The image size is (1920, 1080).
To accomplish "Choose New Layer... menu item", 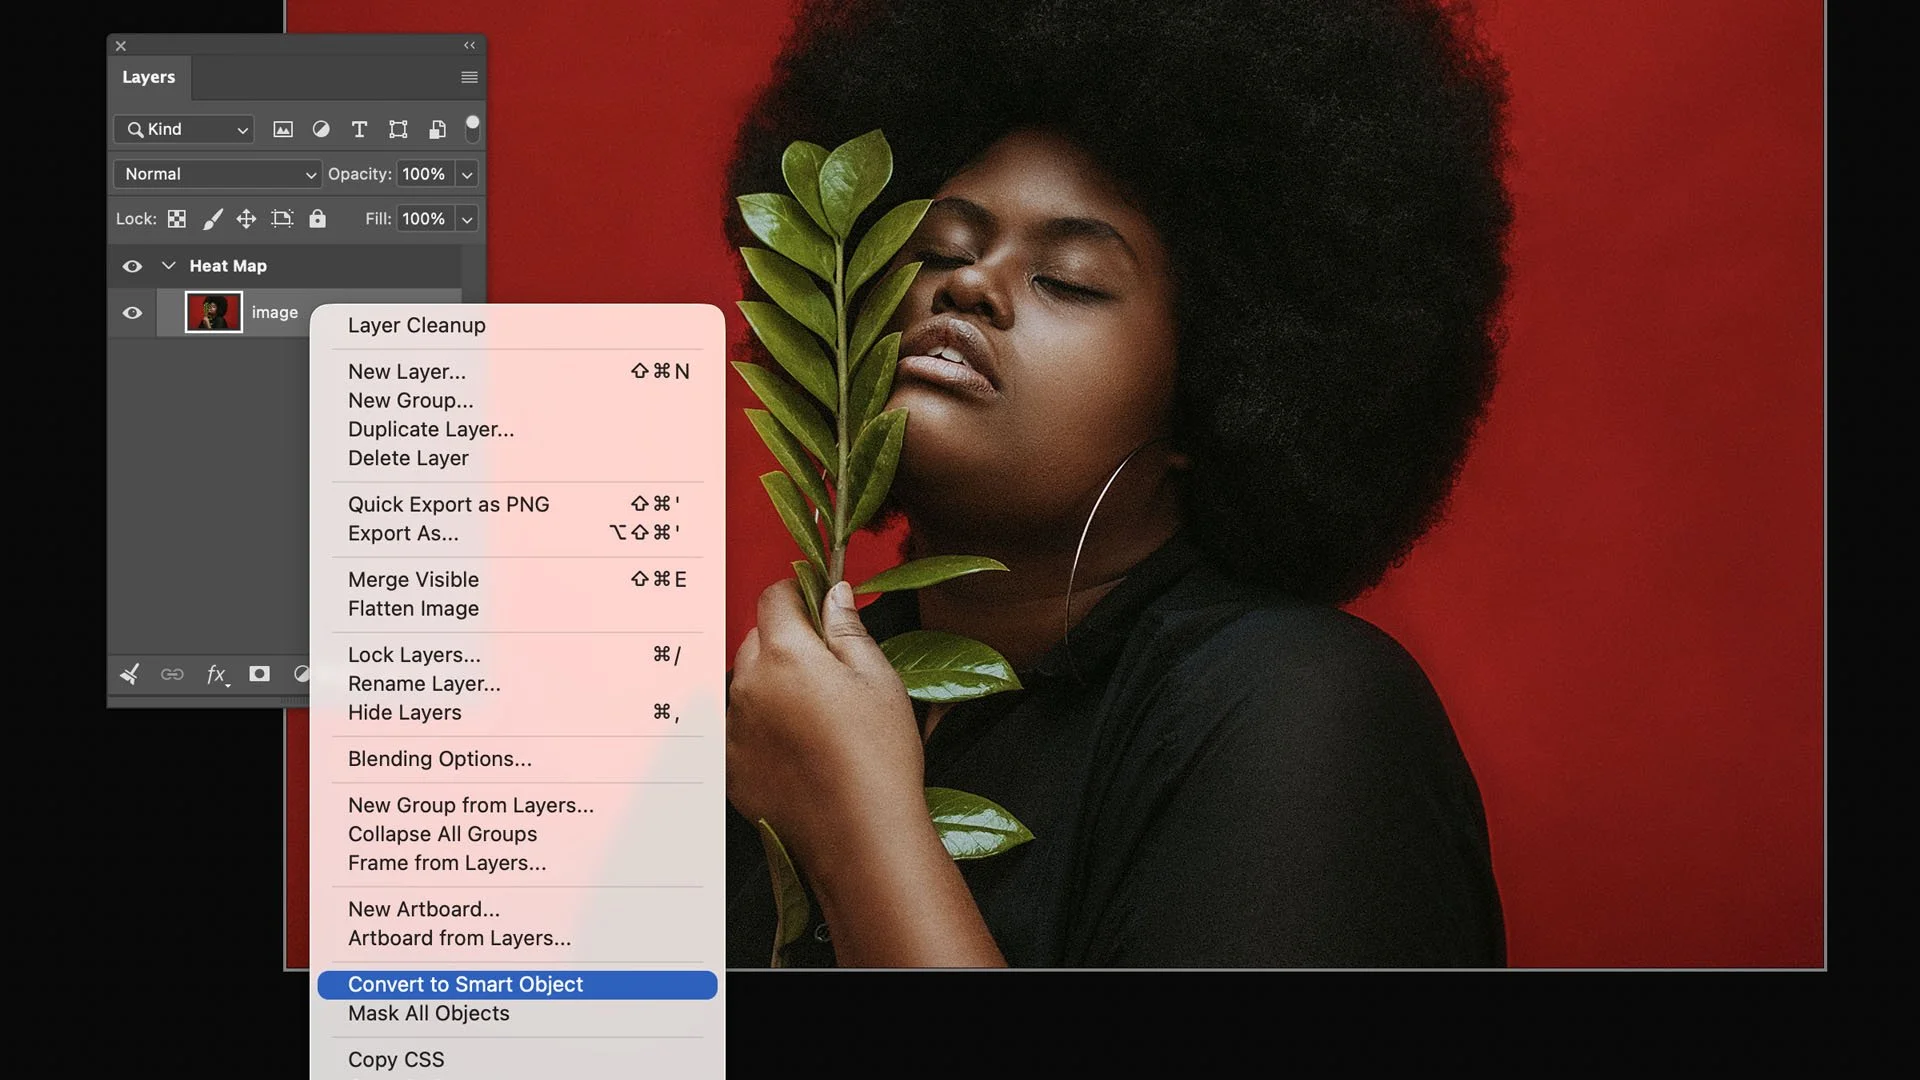I will tap(517, 372).
